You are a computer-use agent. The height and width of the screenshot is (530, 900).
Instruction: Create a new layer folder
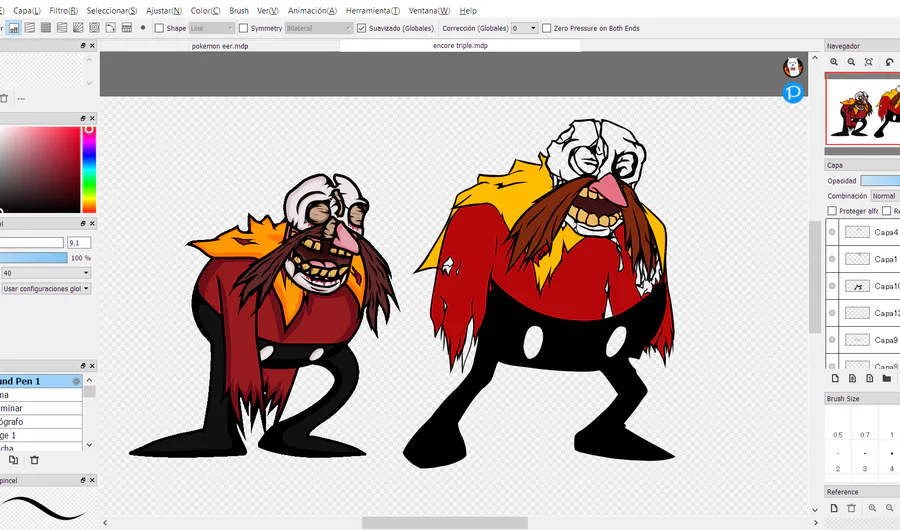click(x=887, y=378)
